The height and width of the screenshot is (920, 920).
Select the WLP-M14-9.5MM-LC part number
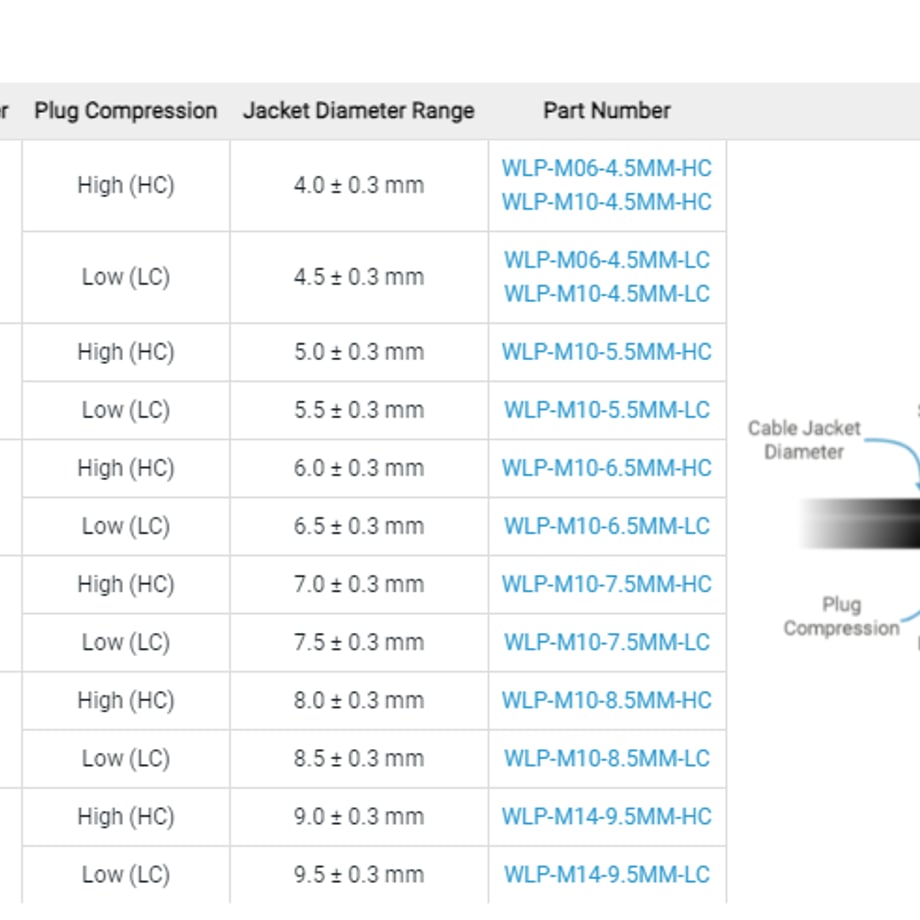(607, 875)
